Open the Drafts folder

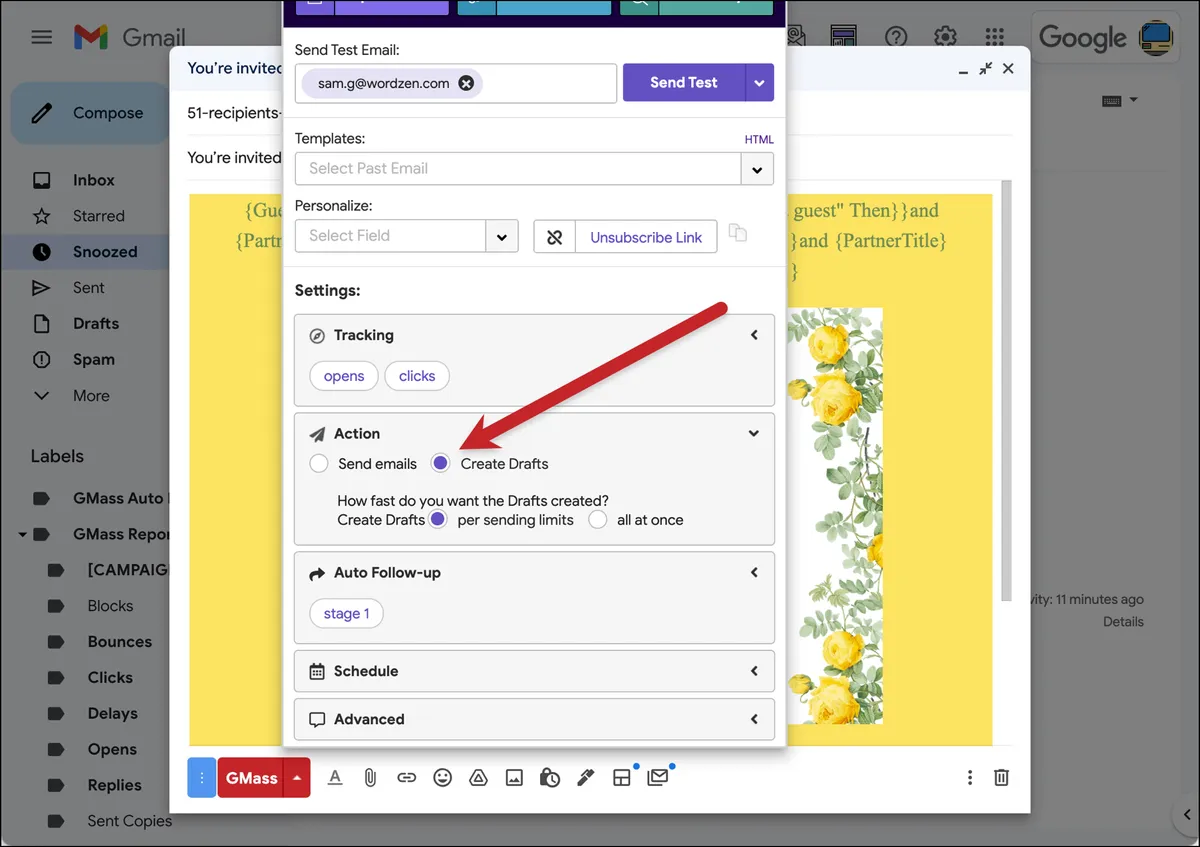tap(96, 324)
